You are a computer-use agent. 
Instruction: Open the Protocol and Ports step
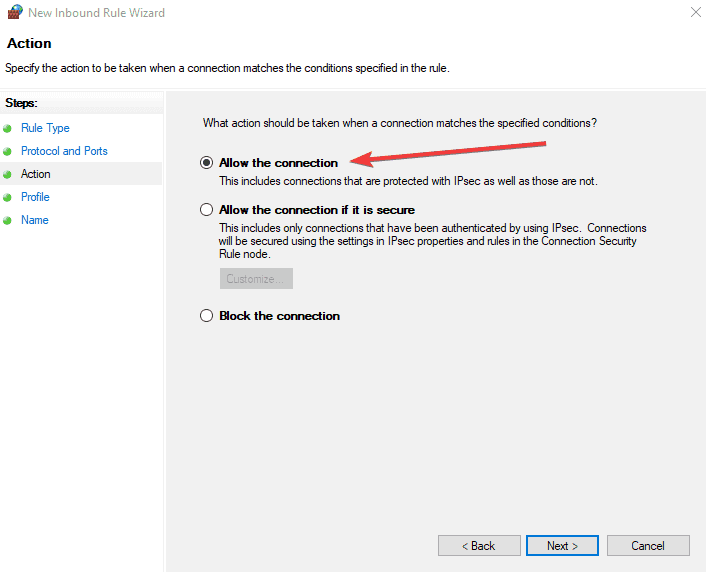64,151
